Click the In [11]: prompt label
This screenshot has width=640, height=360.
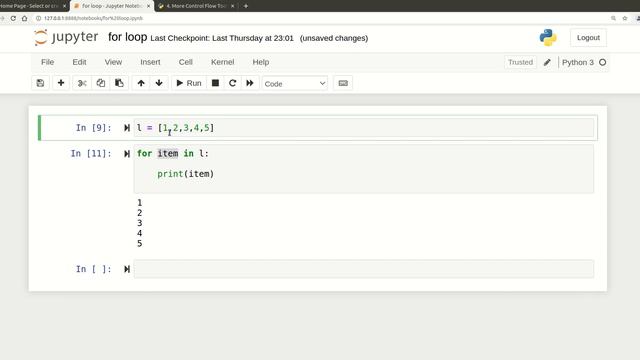click(91, 153)
